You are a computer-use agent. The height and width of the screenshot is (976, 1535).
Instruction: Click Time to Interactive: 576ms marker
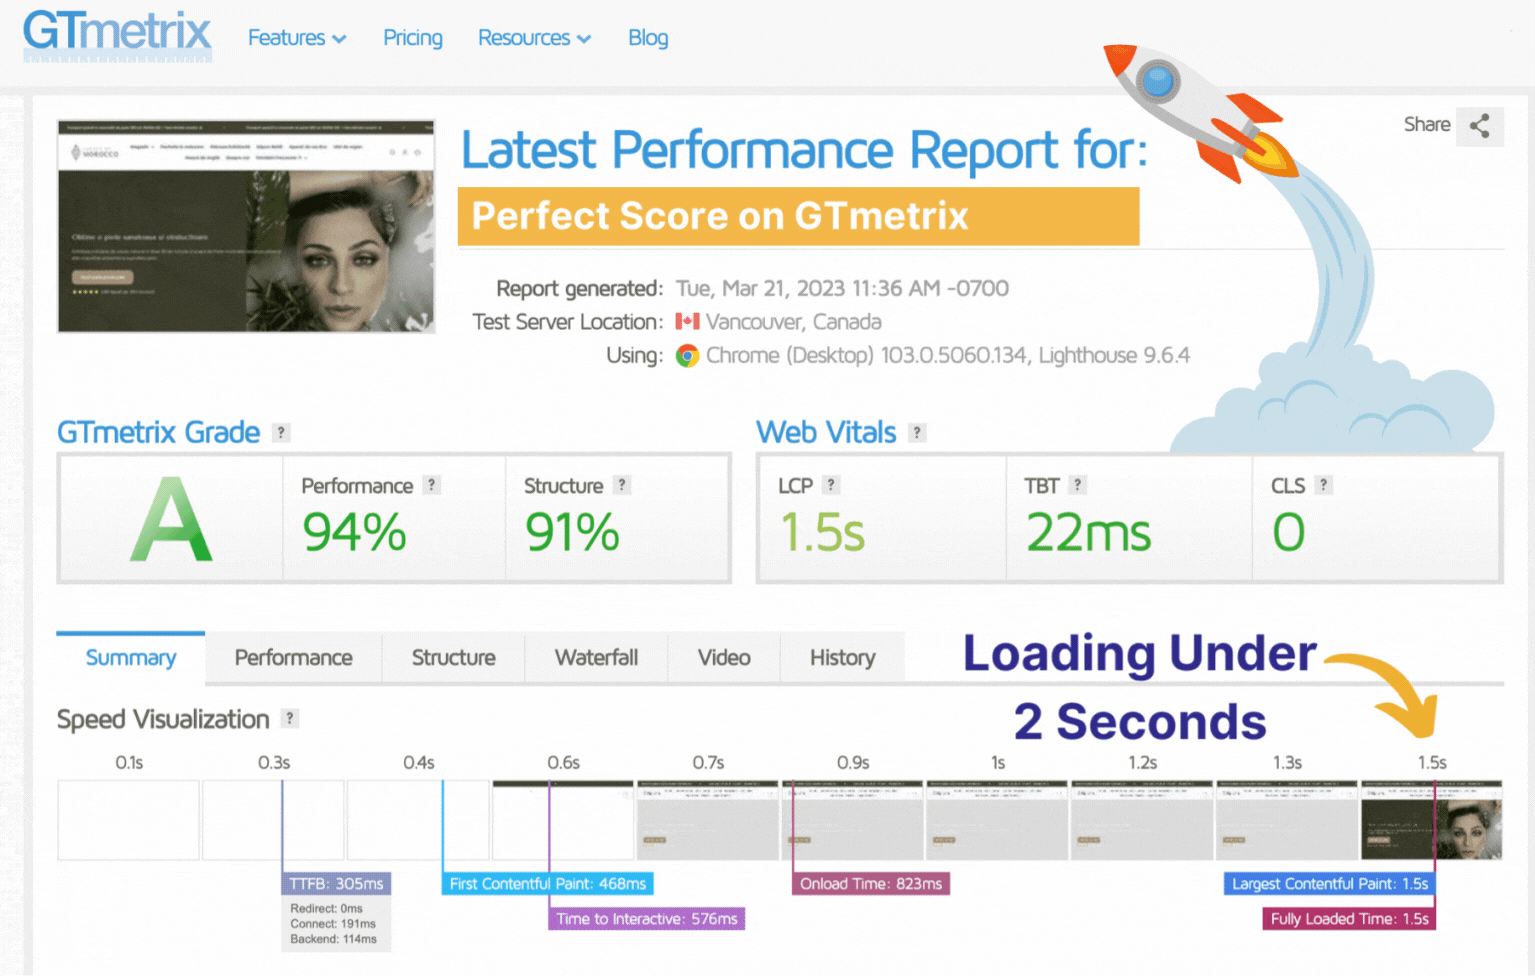(x=647, y=919)
